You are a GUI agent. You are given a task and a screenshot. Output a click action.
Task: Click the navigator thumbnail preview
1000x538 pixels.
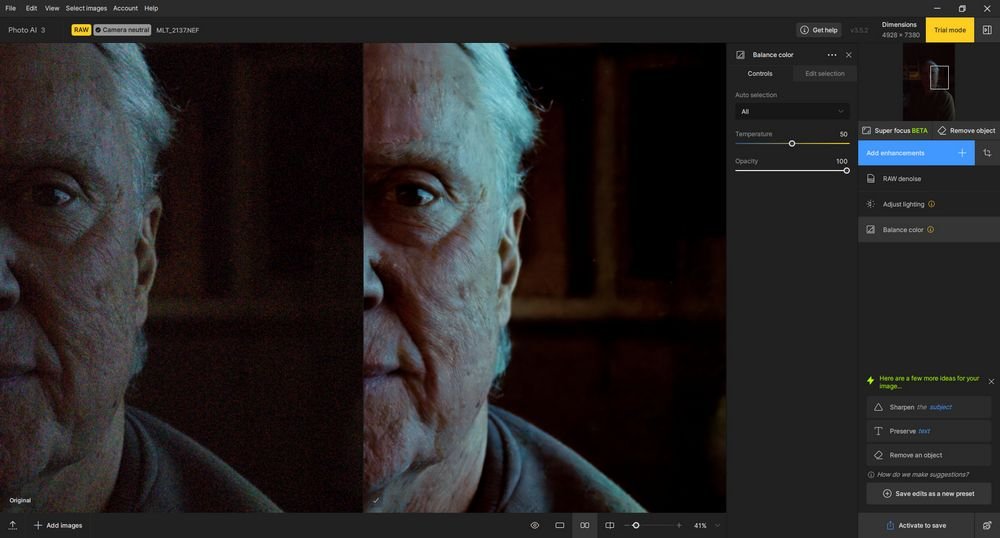(929, 82)
